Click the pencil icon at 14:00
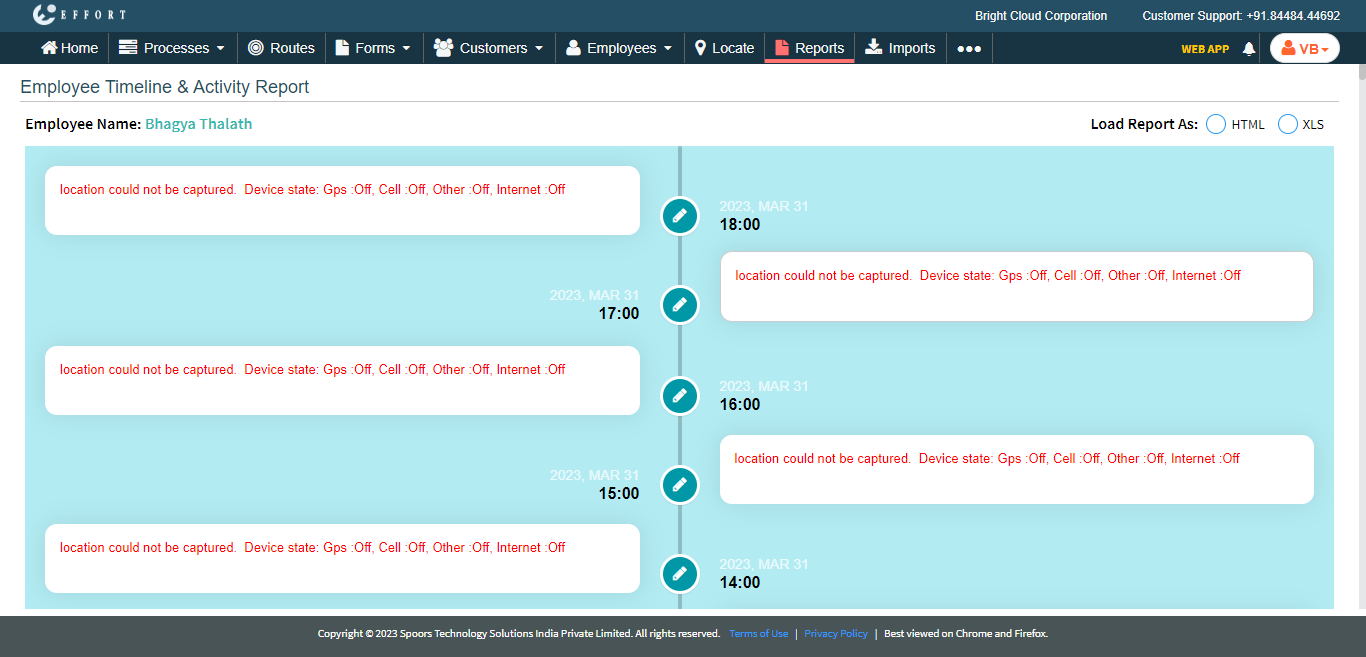This screenshot has width=1366, height=657. click(x=680, y=573)
